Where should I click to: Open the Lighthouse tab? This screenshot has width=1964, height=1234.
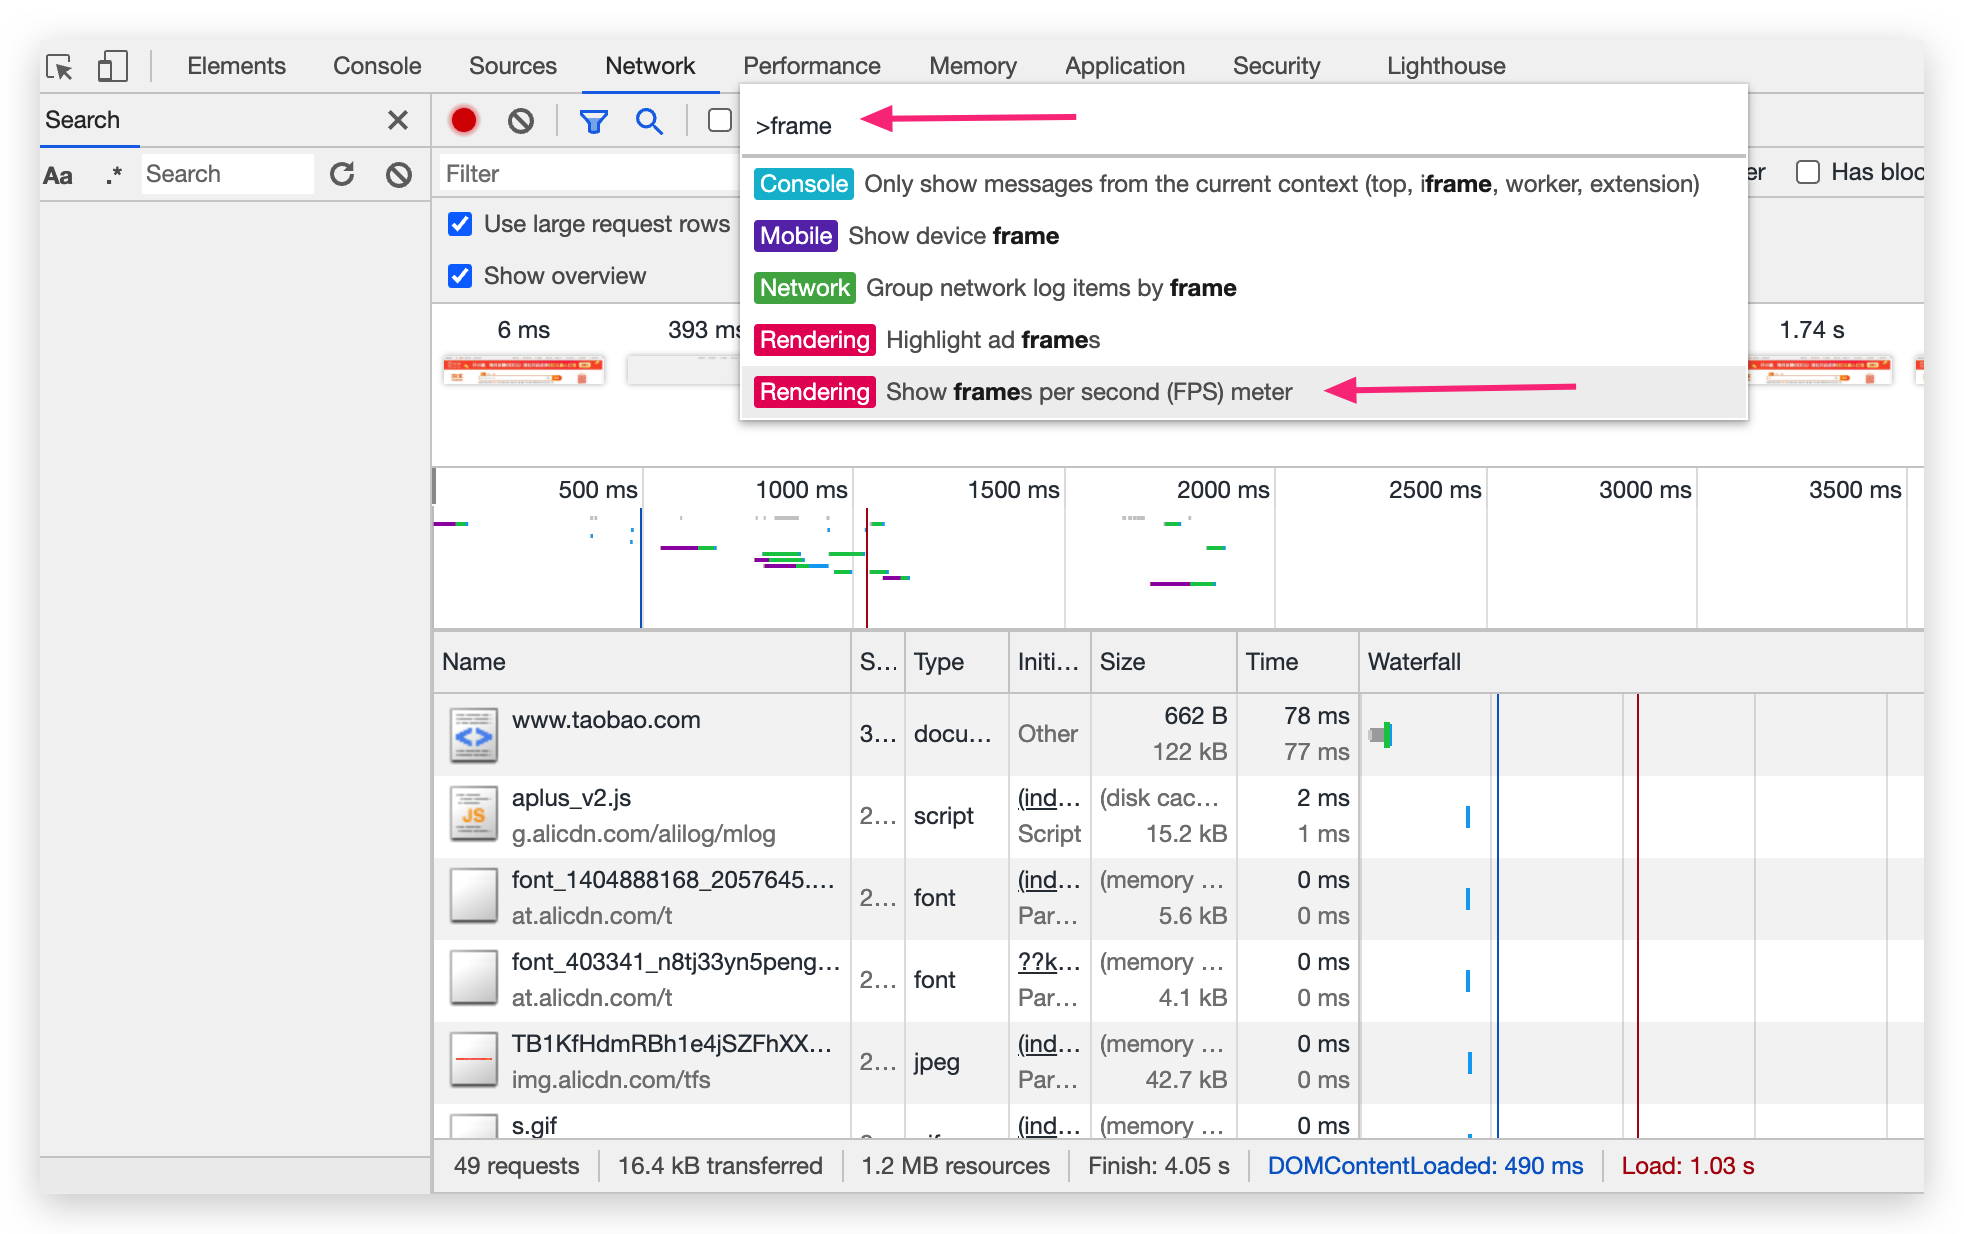1445,66
